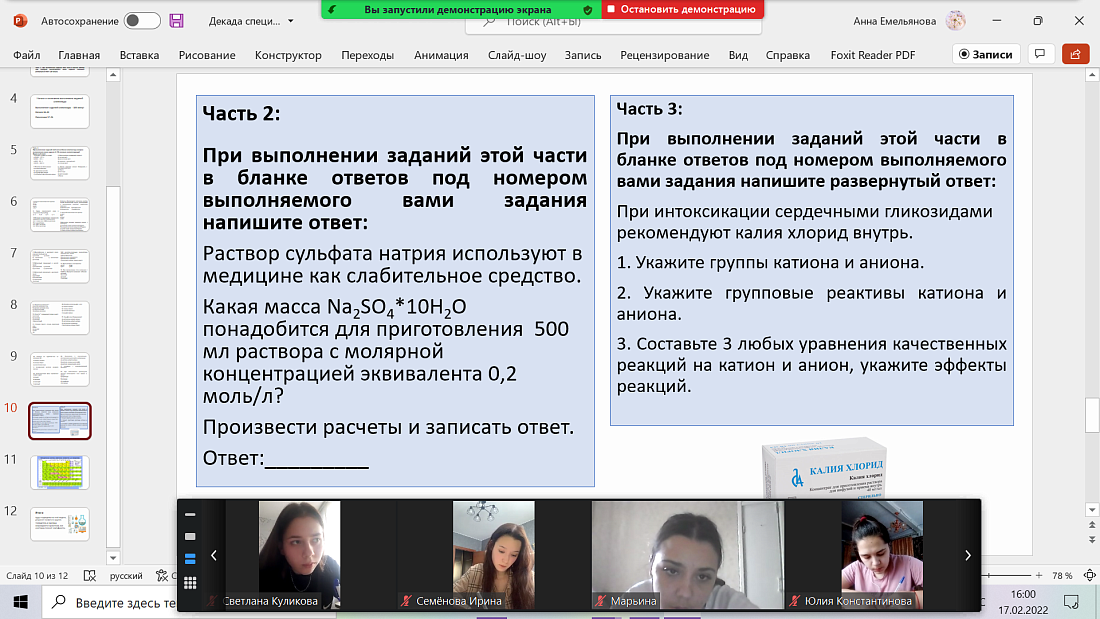Save the presentation using the save icon
The image size is (1100, 619).
(178, 20)
